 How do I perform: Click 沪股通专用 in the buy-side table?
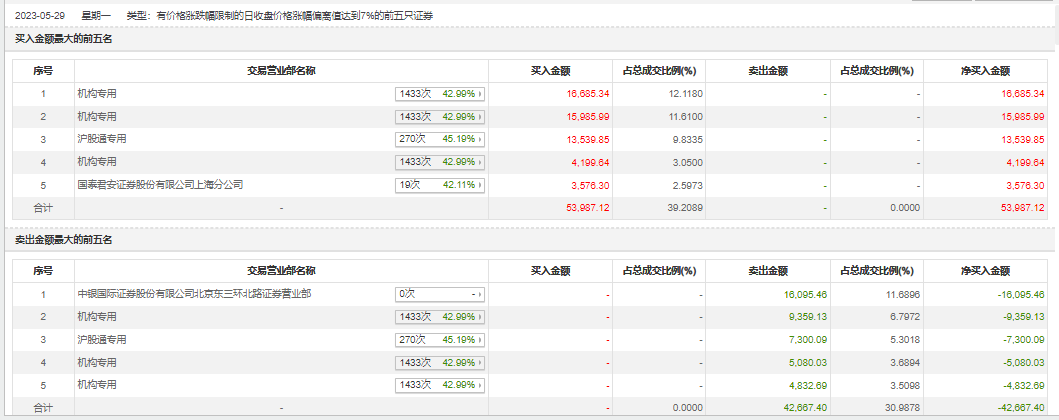pyautogui.click(x=102, y=139)
